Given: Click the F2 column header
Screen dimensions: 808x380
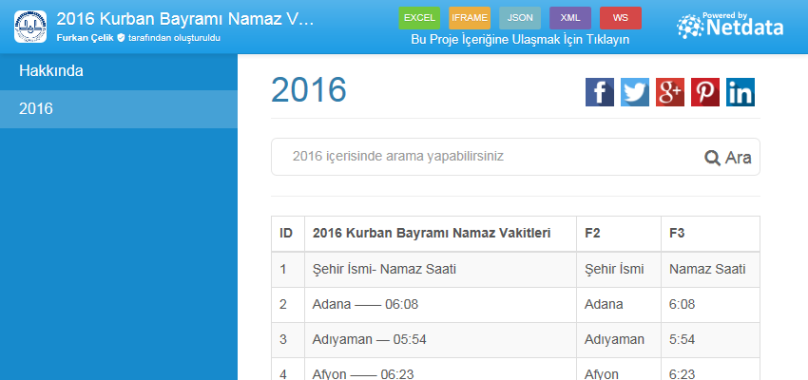Looking at the screenshot, I should coord(619,234).
